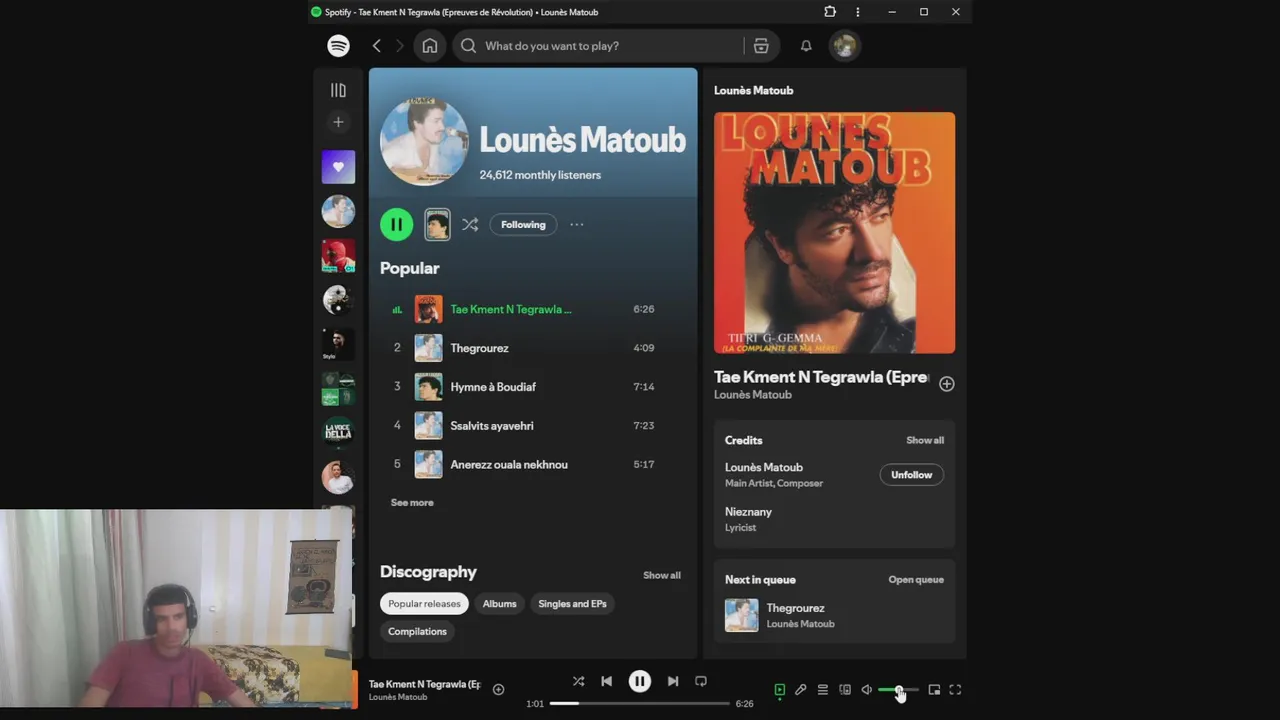Open the notifications bell
Image resolution: width=1280 pixels, height=720 pixels.
806,46
